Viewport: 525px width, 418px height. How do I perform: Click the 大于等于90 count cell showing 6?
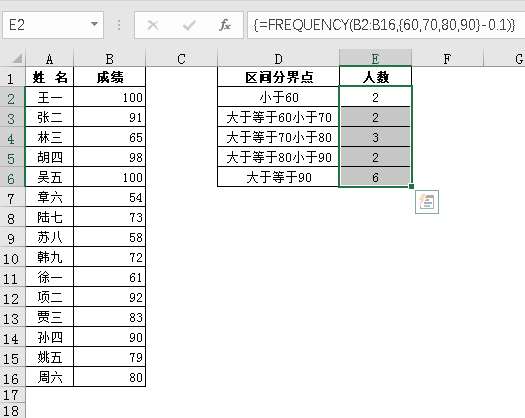pyautogui.click(x=375, y=177)
